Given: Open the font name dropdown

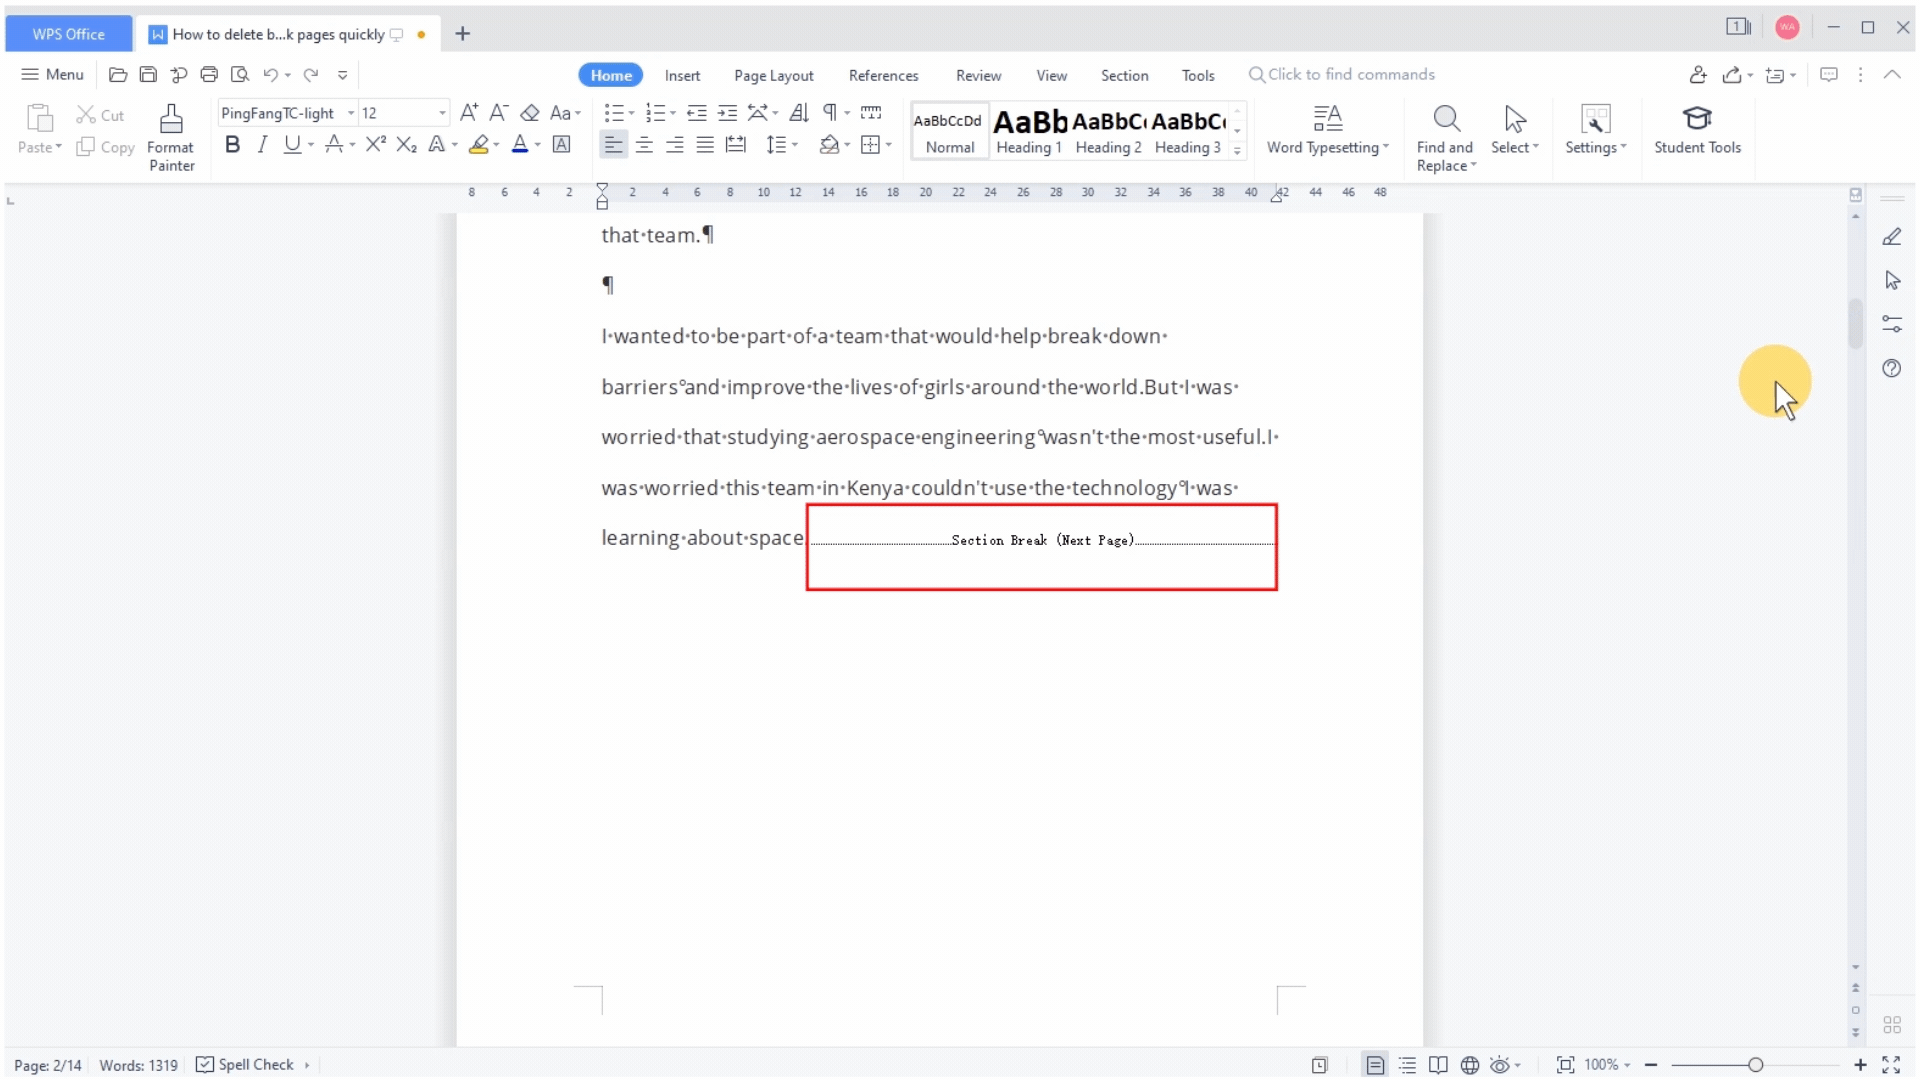Looking at the screenshot, I should [x=351, y=113].
